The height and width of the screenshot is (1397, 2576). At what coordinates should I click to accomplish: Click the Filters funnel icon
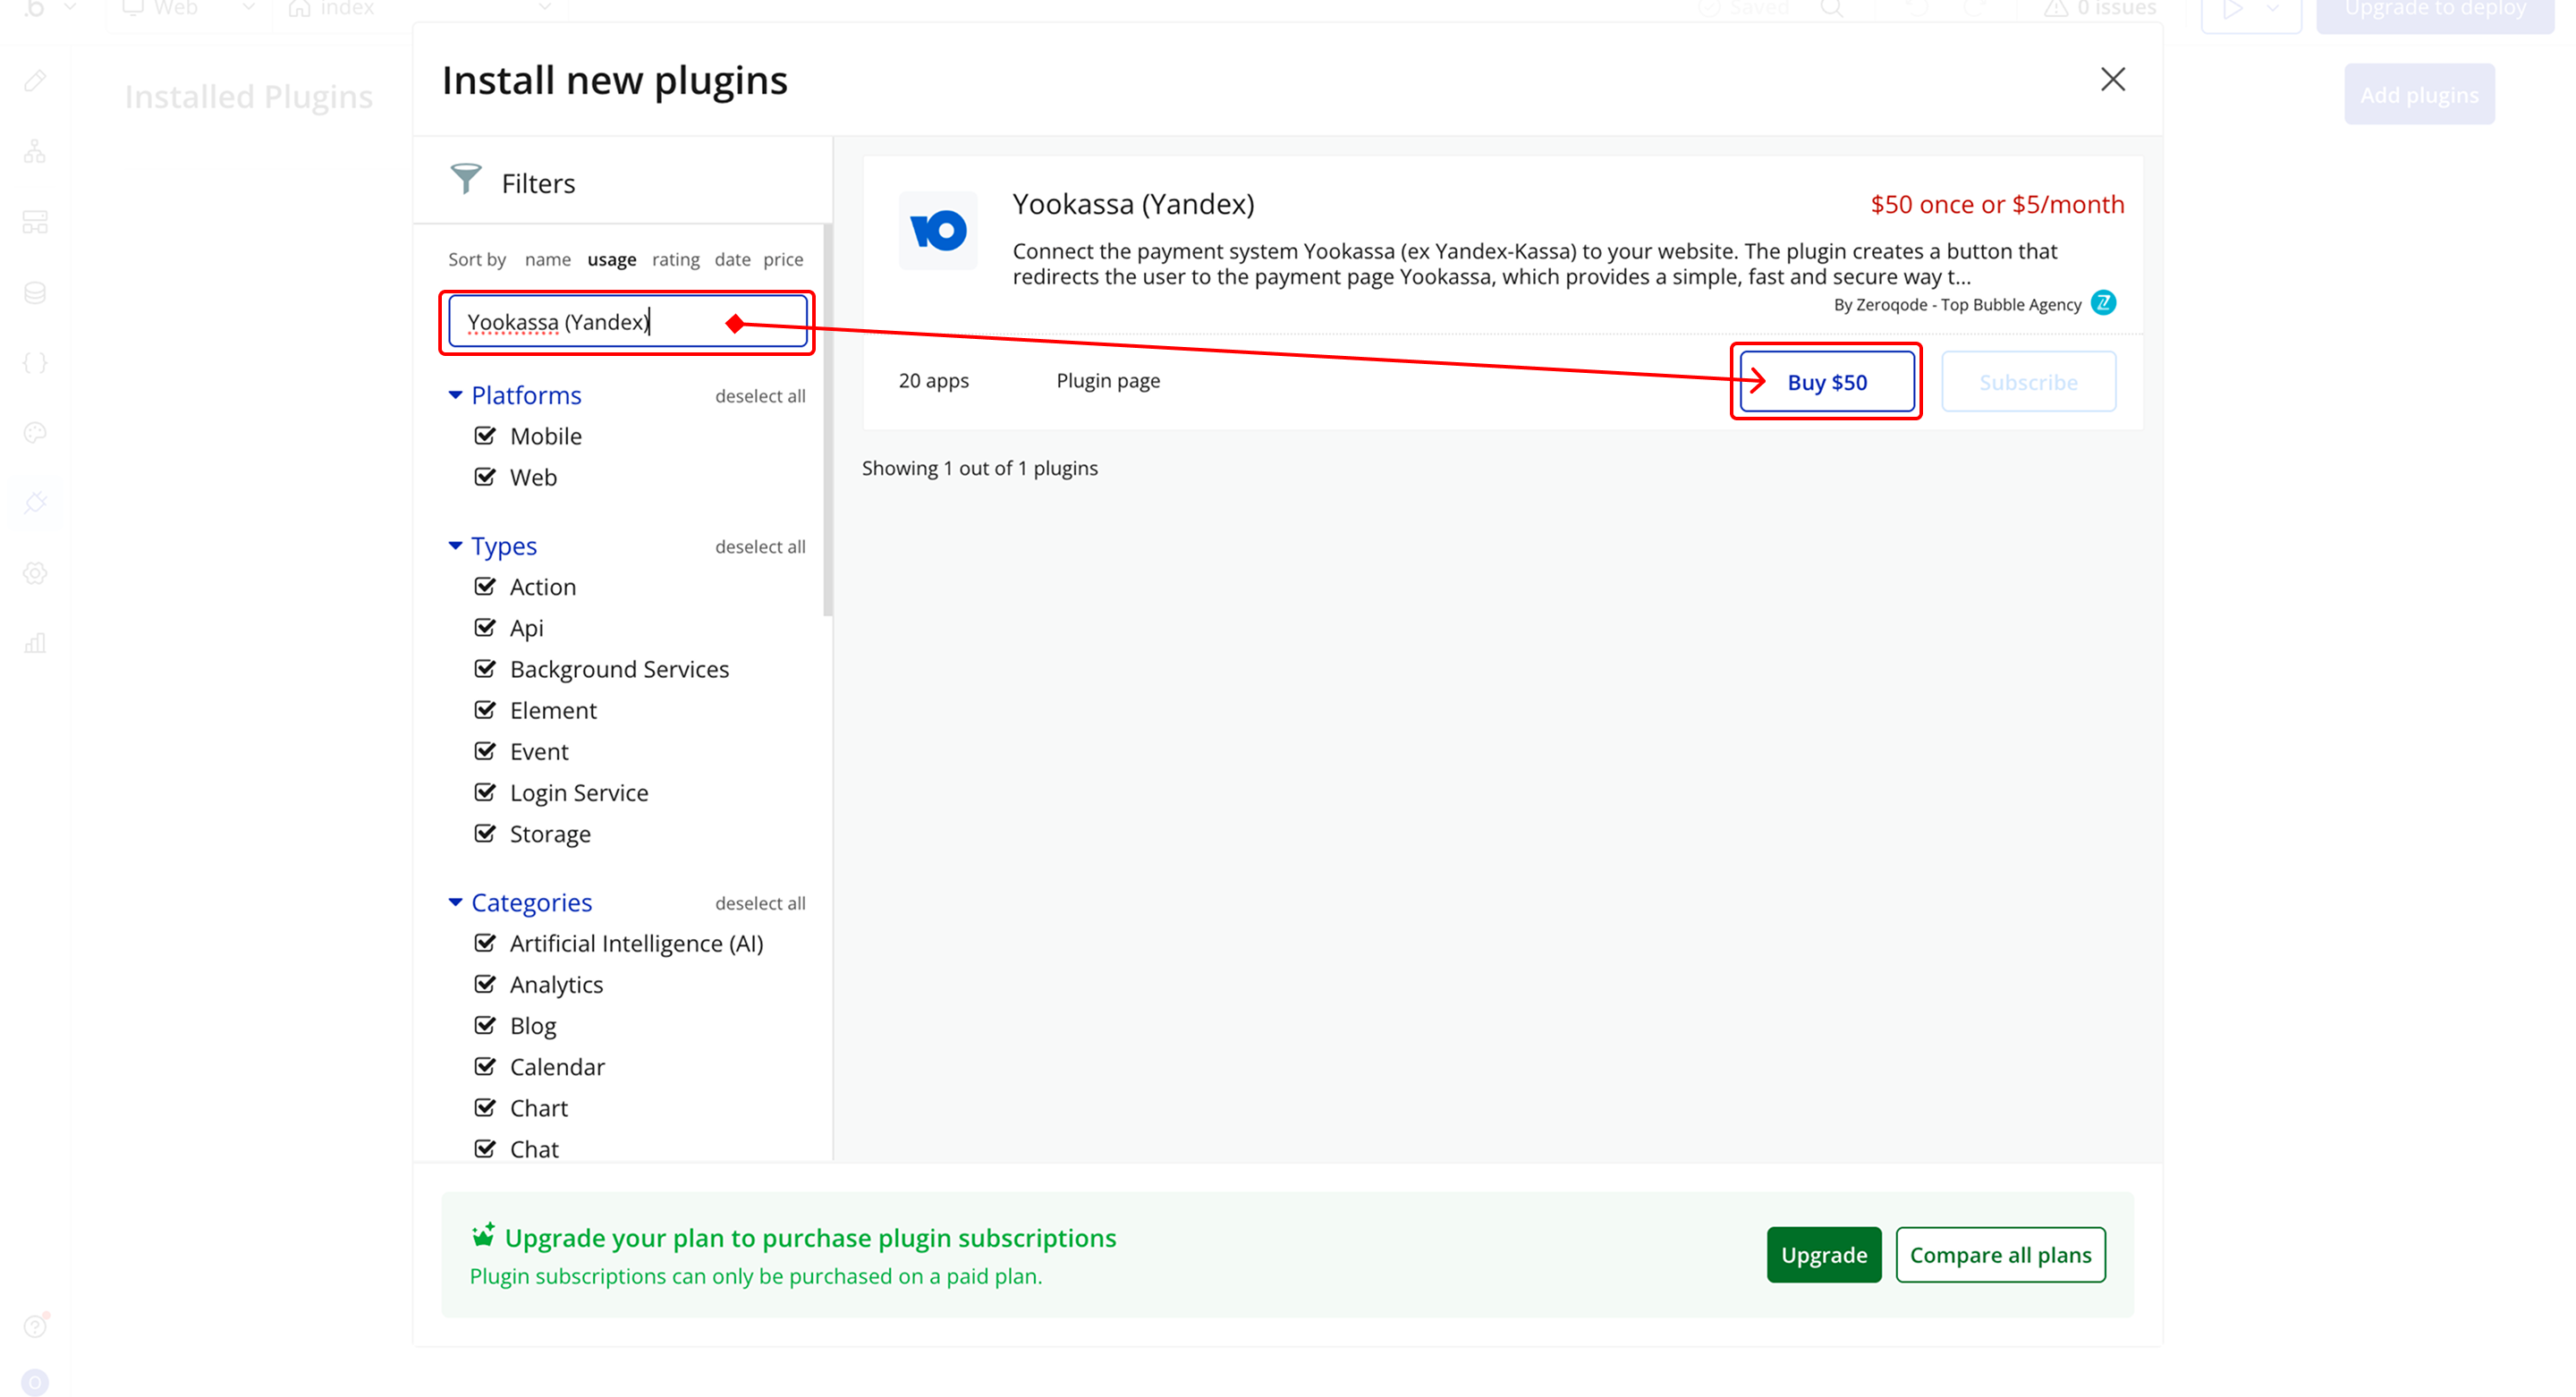point(465,180)
